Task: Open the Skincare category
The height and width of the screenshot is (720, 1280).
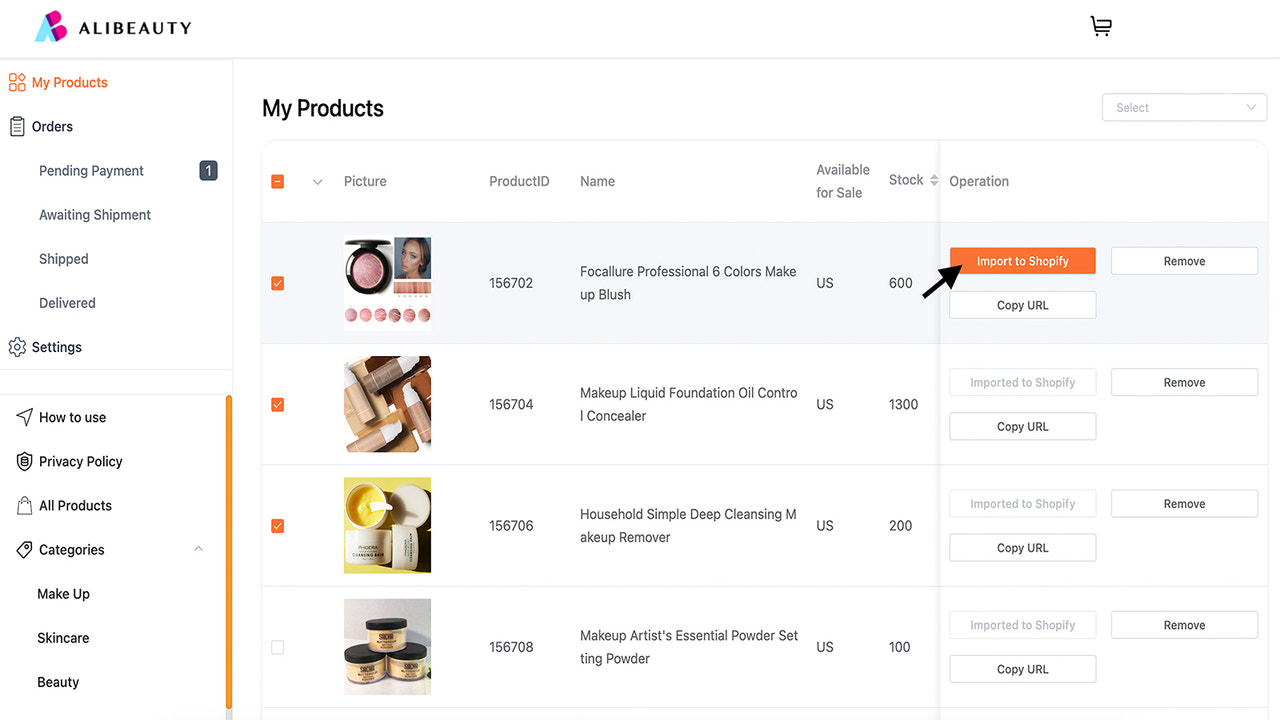Action: click(63, 637)
